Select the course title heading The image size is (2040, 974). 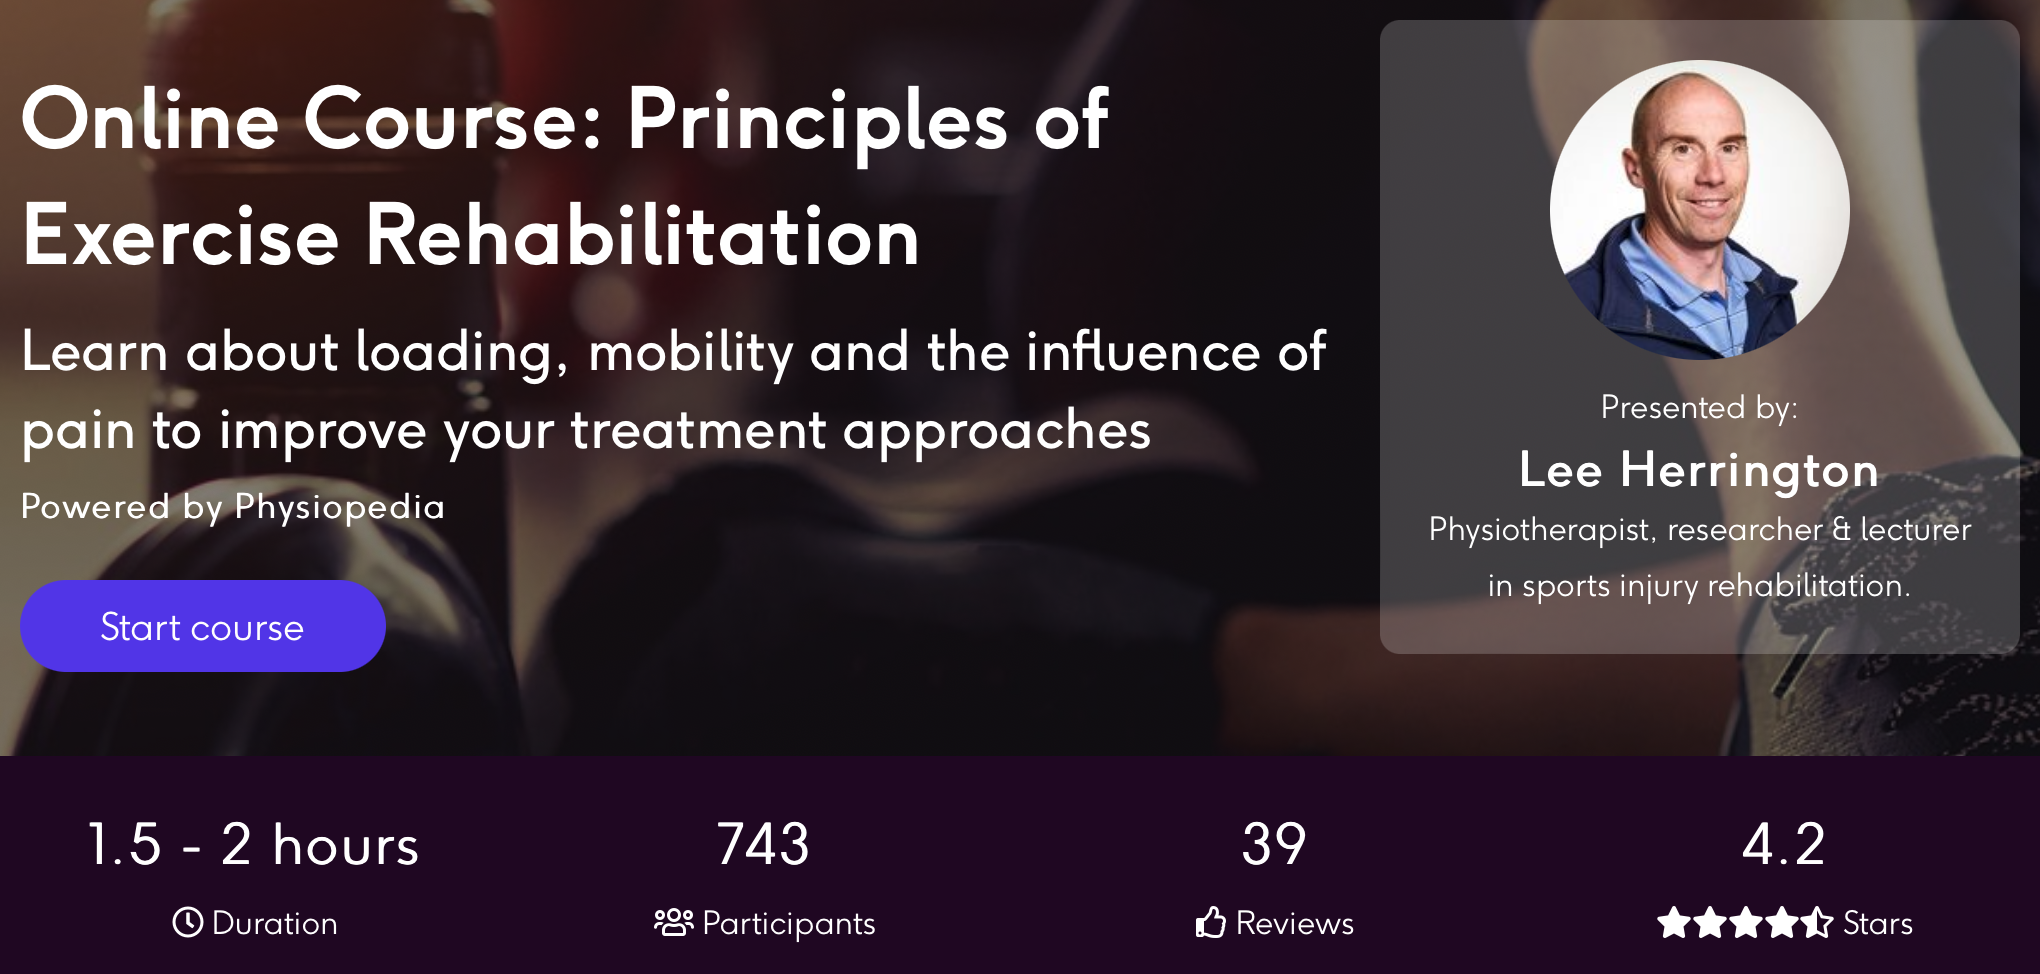(565, 176)
